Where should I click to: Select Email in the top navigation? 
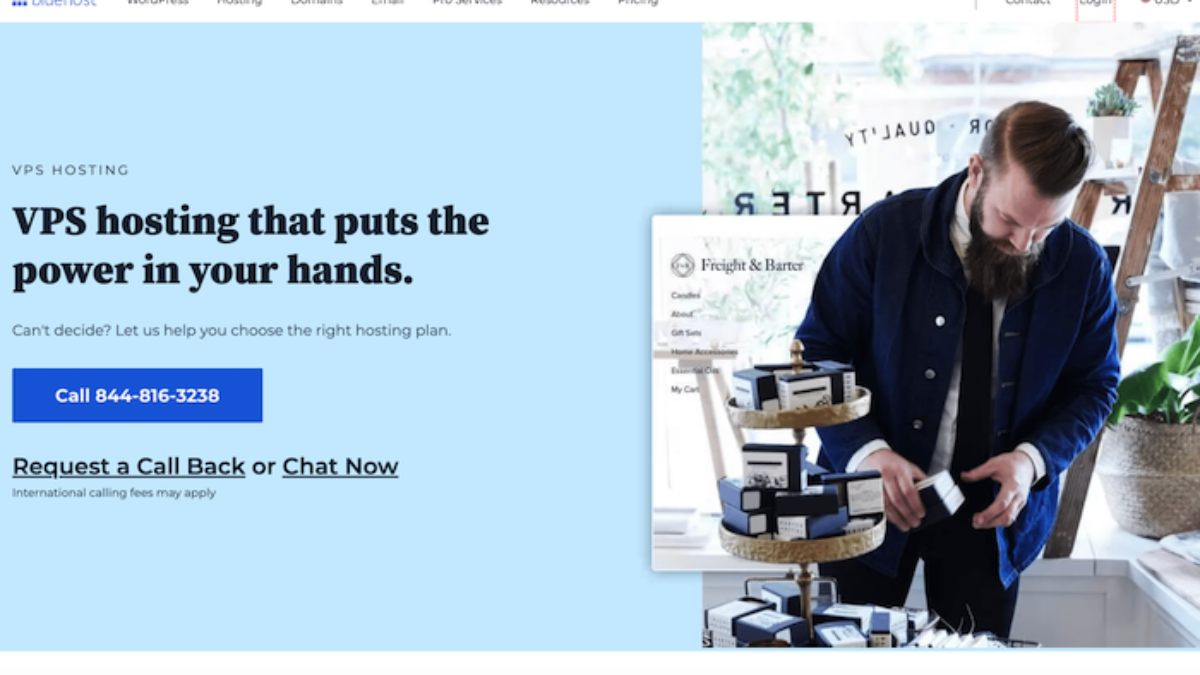(x=387, y=3)
